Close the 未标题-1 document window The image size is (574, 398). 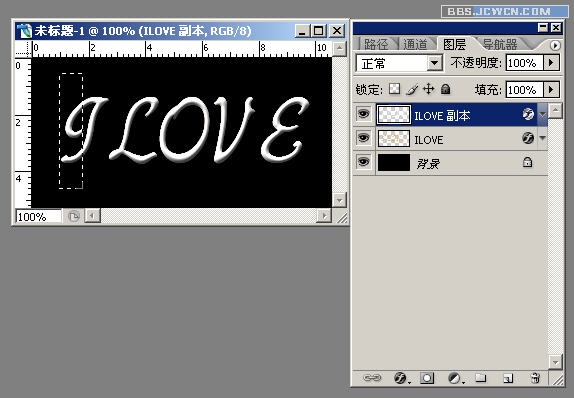point(336,31)
